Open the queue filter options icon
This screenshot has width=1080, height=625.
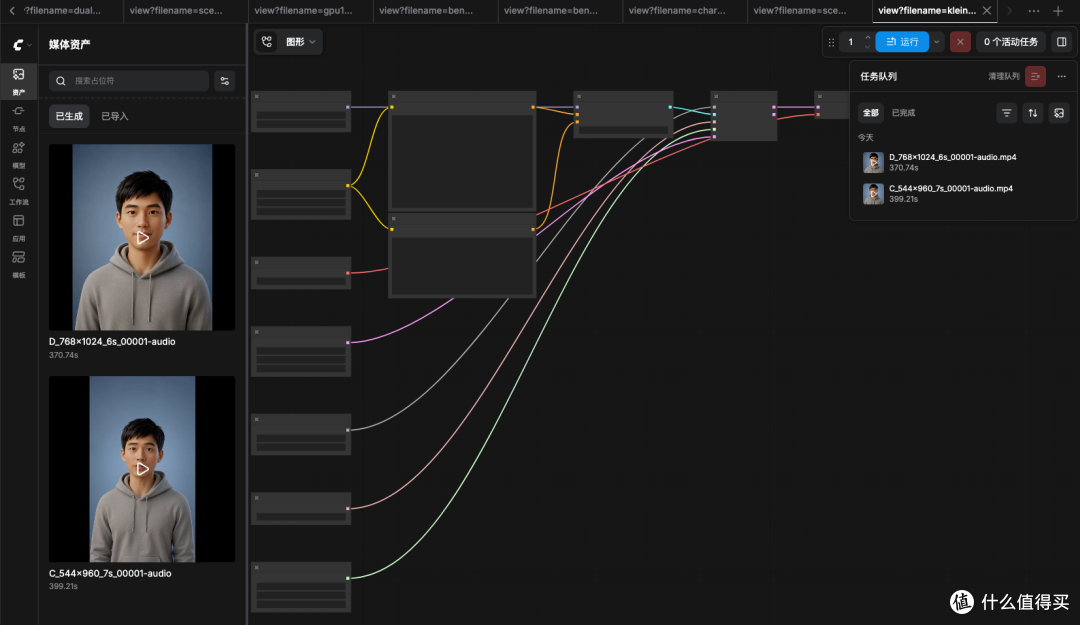1006,113
